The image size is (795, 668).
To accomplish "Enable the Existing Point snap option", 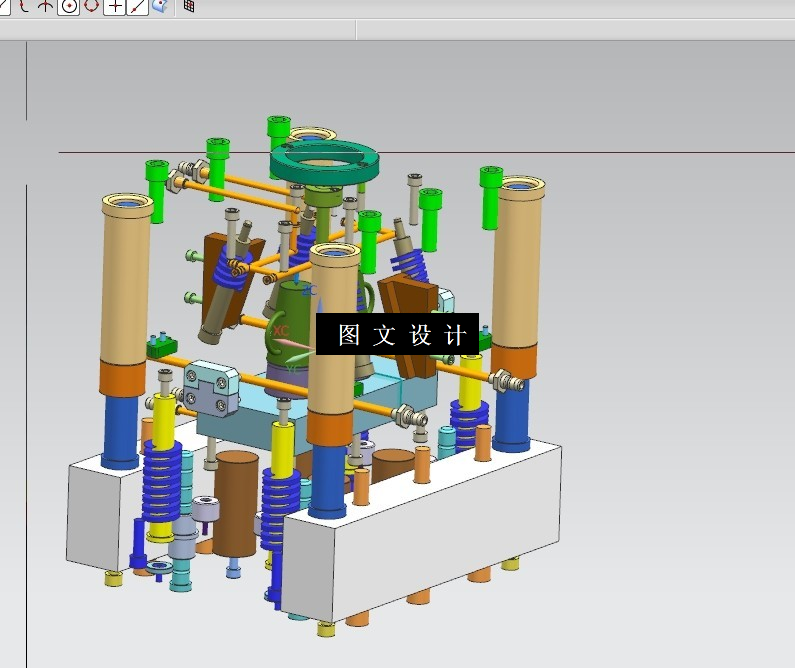I will pyautogui.click(x=115, y=7).
